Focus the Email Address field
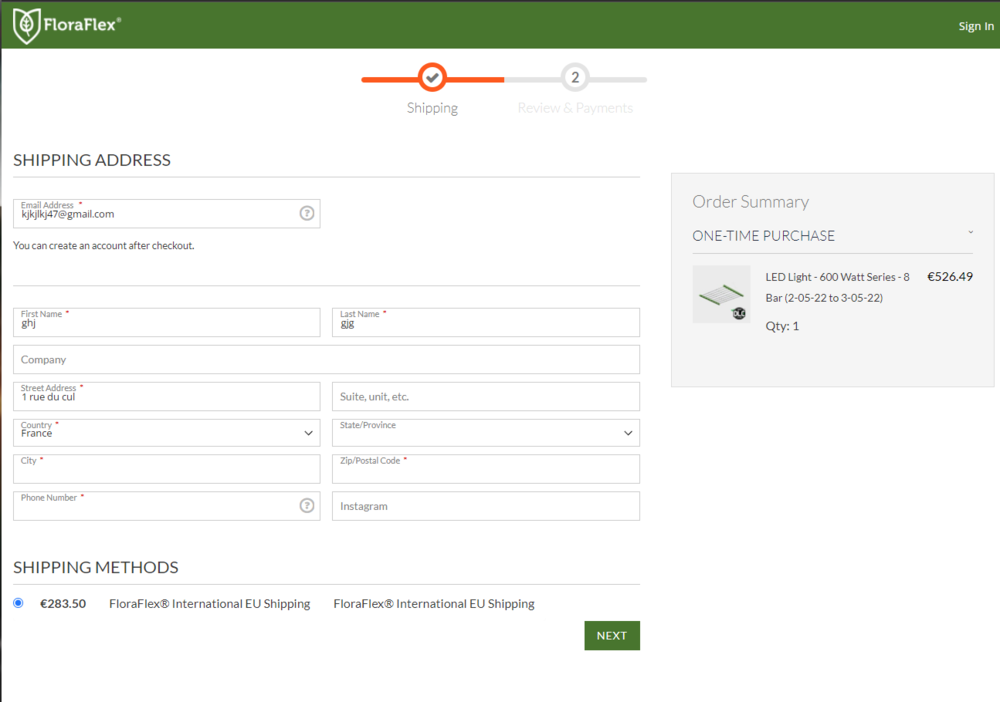Screen dimensions: 1000x702 click(166, 213)
